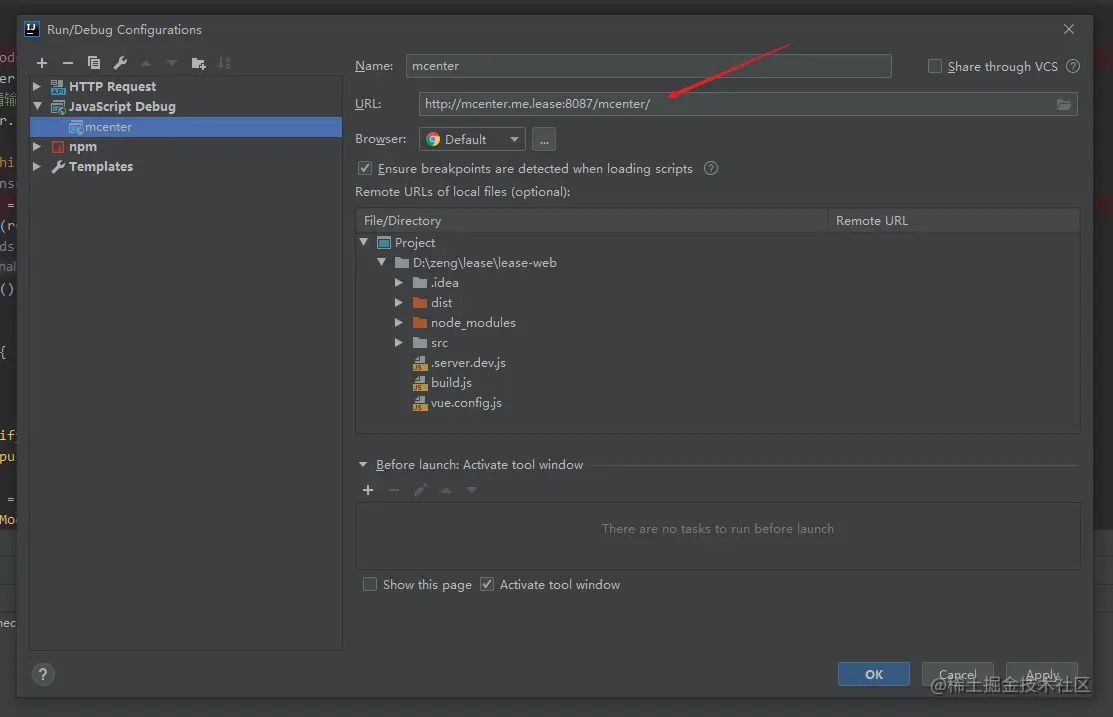The image size is (1113, 717).
Task: Open the Browser Default dropdown
Action: click(x=472, y=140)
